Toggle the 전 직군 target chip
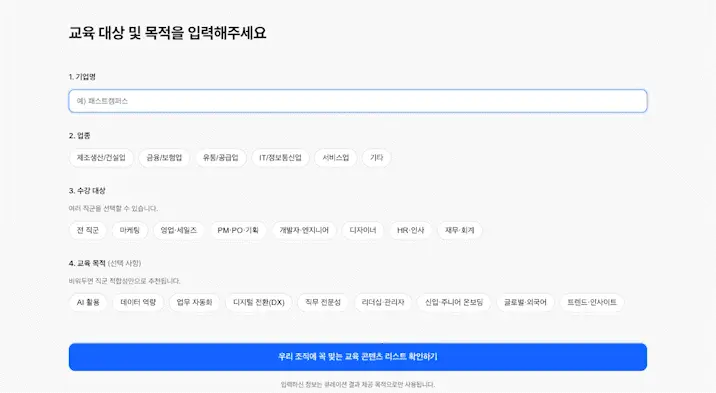Screen dimensions: 716x393 (x=88, y=231)
